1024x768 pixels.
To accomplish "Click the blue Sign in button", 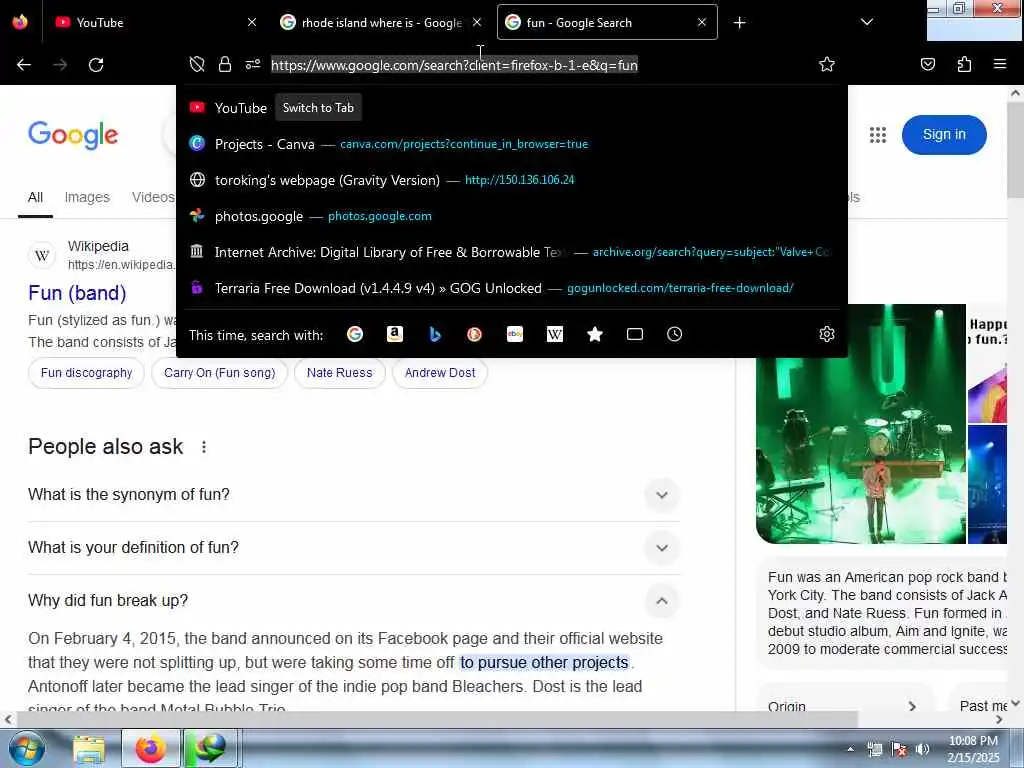I will point(944,135).
